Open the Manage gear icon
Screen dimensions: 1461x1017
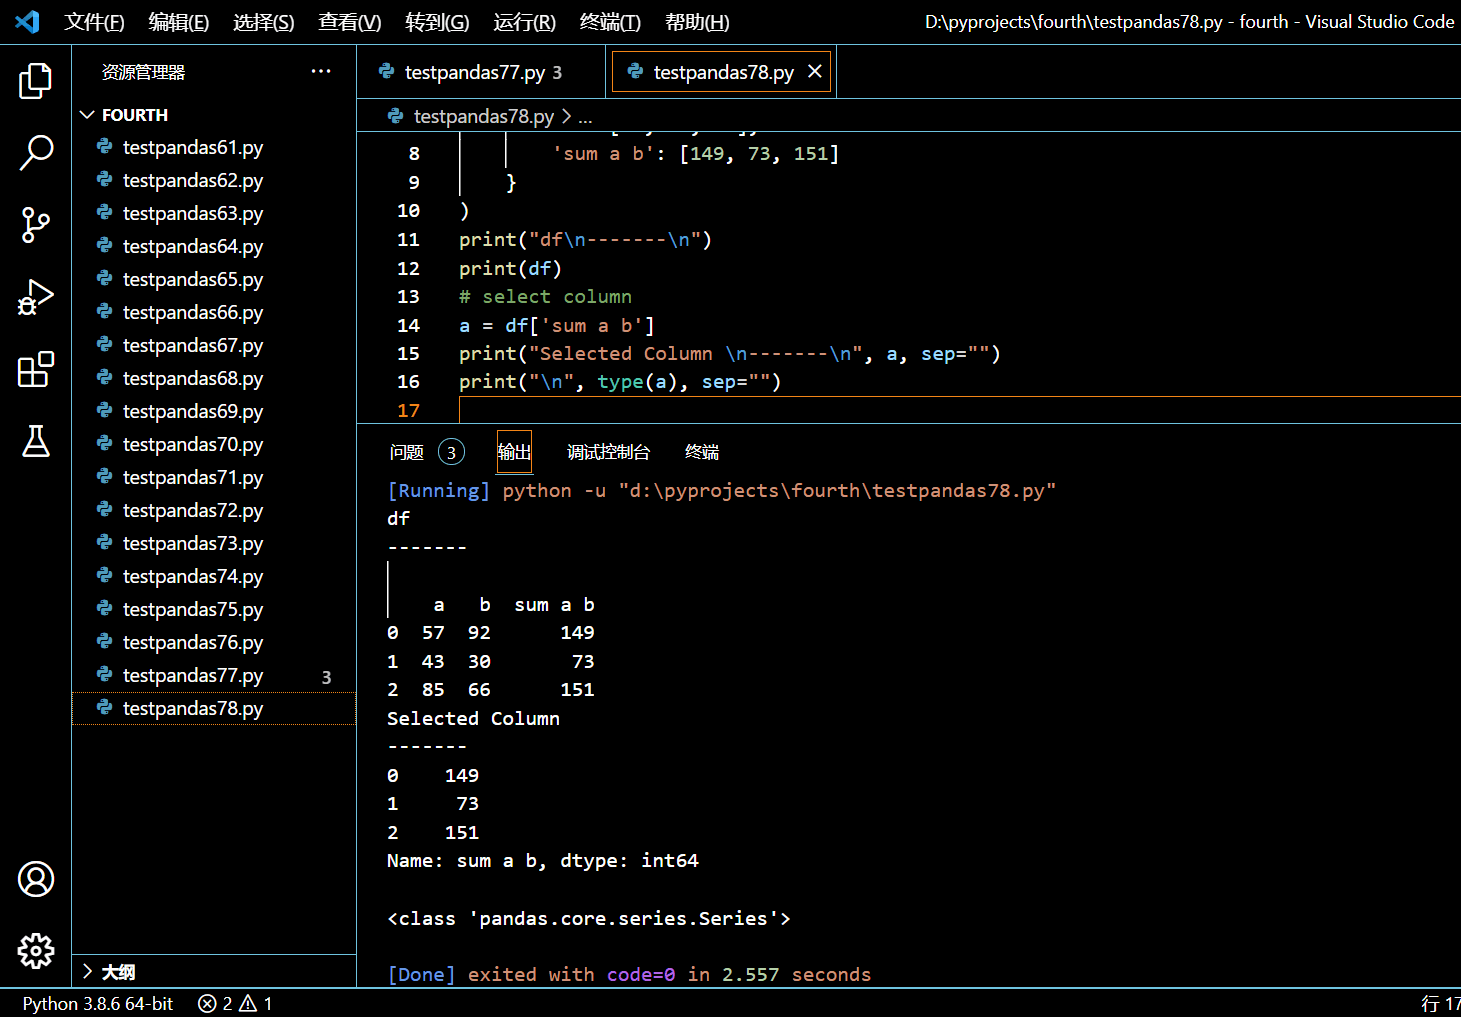coord(35,951)
